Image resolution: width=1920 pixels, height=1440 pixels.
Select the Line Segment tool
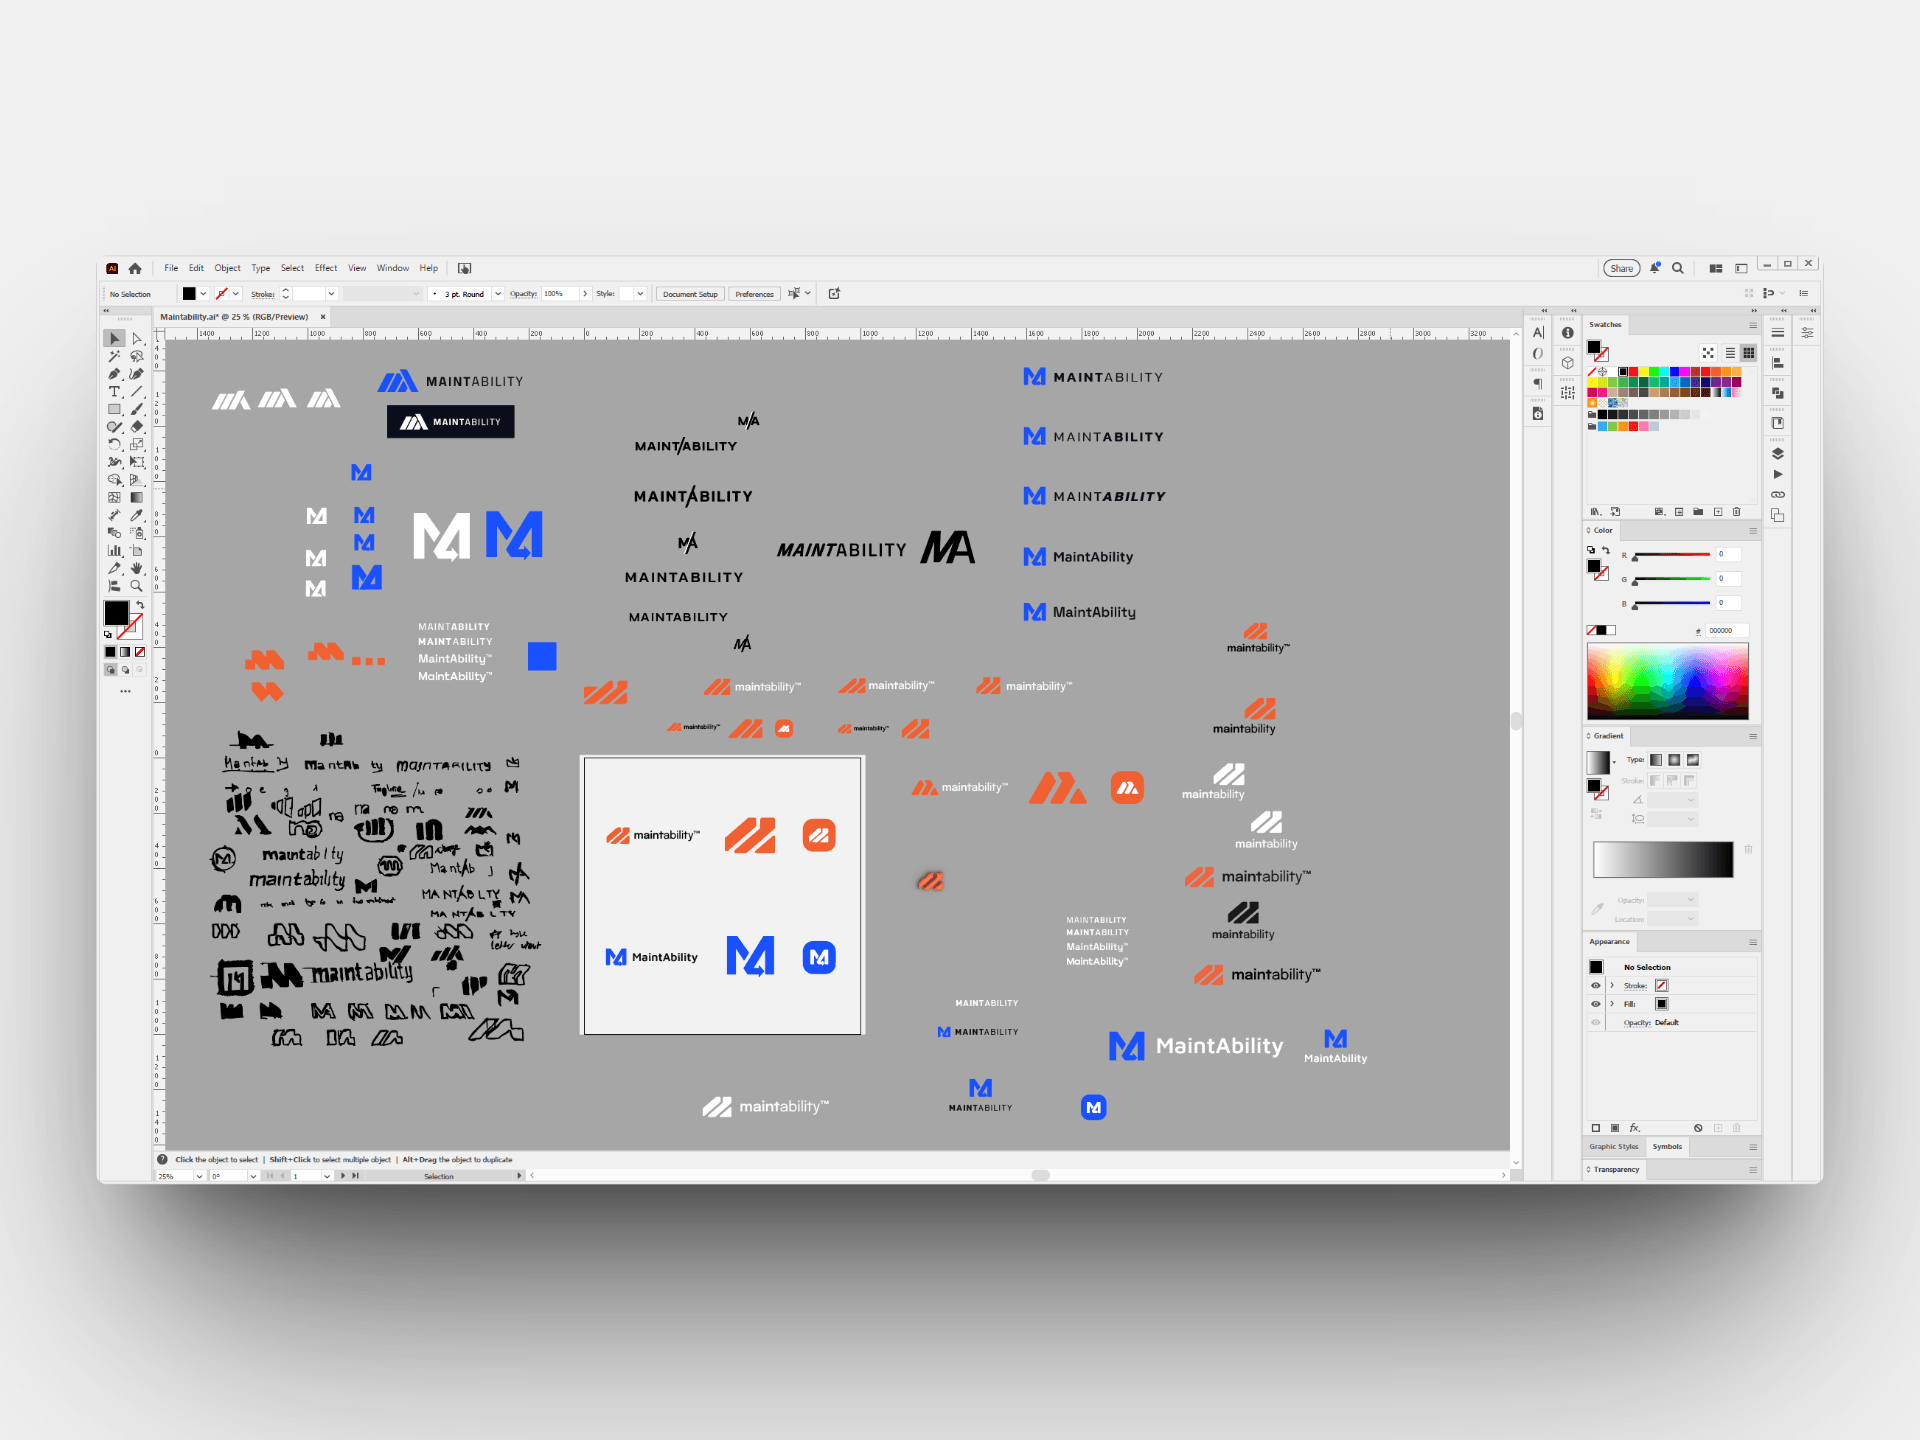(x=137, y=392)
